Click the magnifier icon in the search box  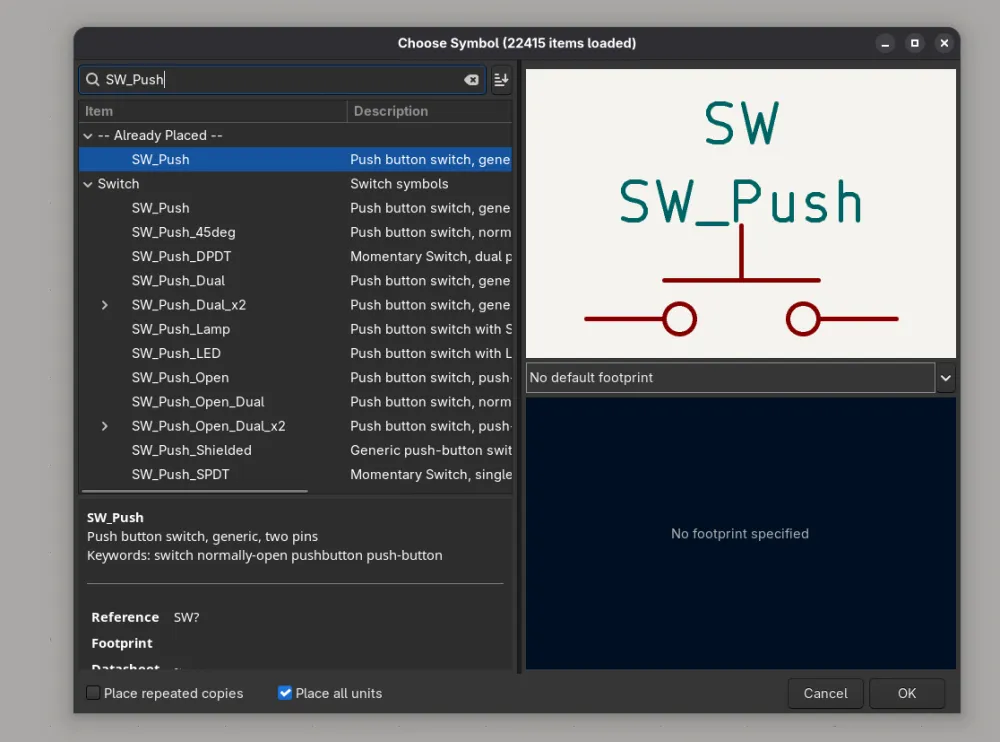[x=92, y=80]
